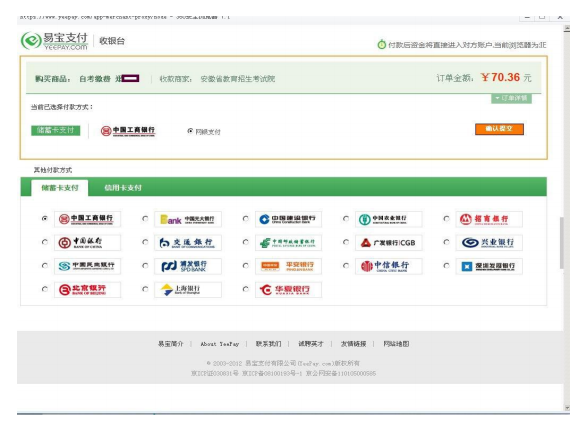Click ICBC bank logo in bank grid
The height and width of the screenshot is (434, 579).
pos(88,219)
